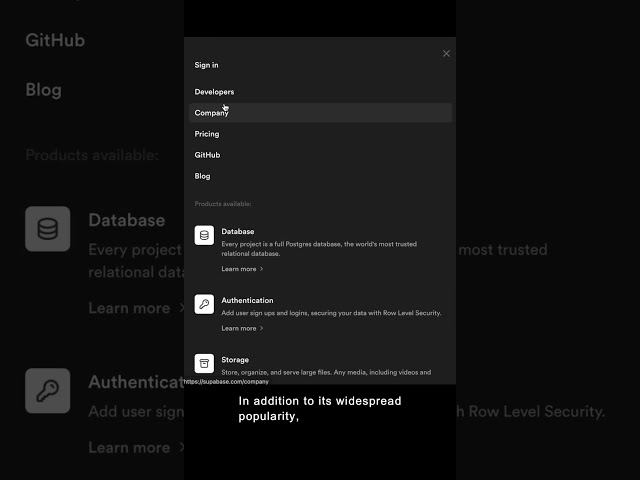
Task: Click the large background Database heading
Action: tap(127, 220)
